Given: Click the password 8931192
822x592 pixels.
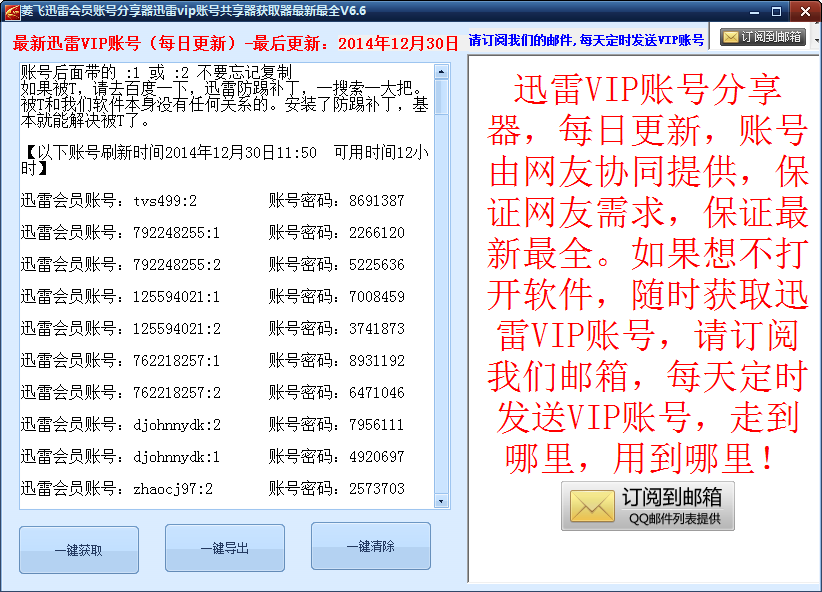Looking at the screenshot, I should (377, 361).
